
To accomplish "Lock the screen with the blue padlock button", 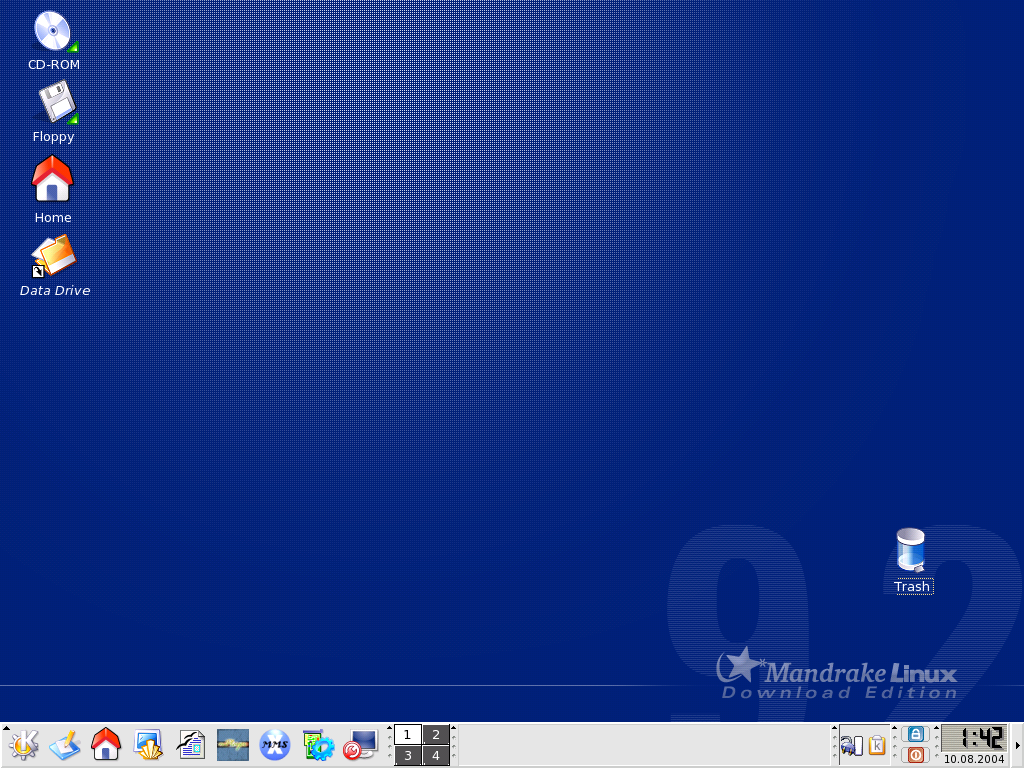I will pyautogui.click(x=916, y=734).
